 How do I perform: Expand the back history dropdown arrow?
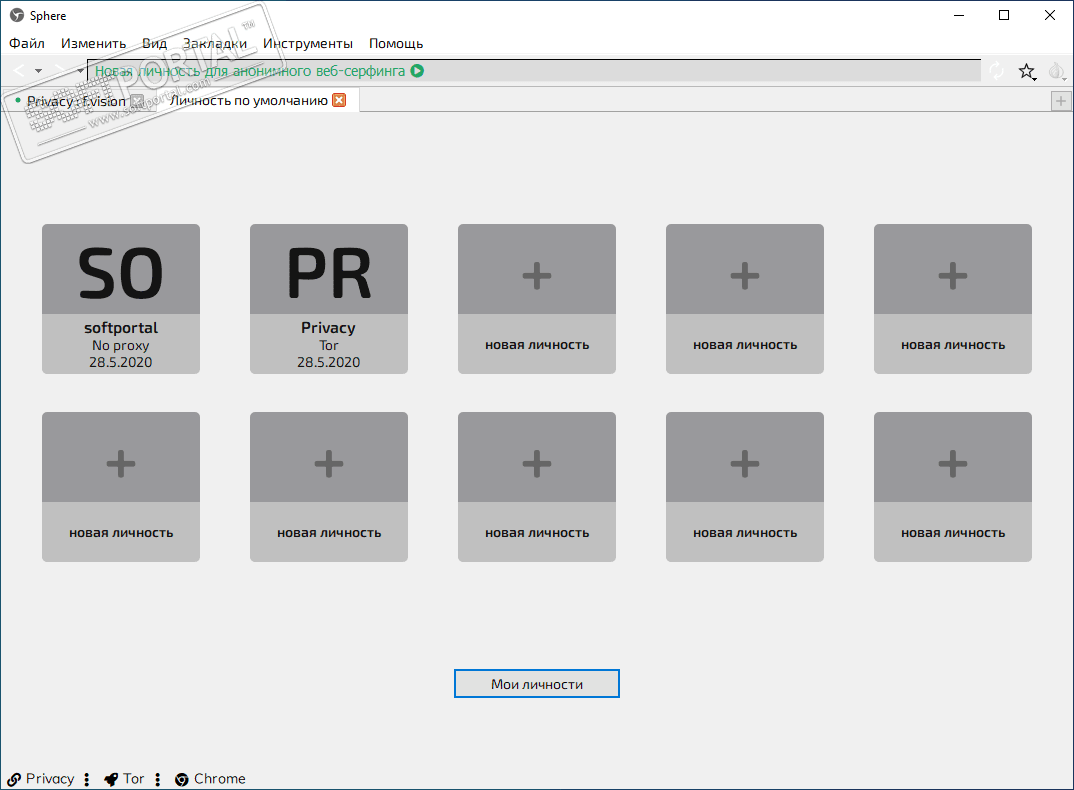[x=38, y=71]
